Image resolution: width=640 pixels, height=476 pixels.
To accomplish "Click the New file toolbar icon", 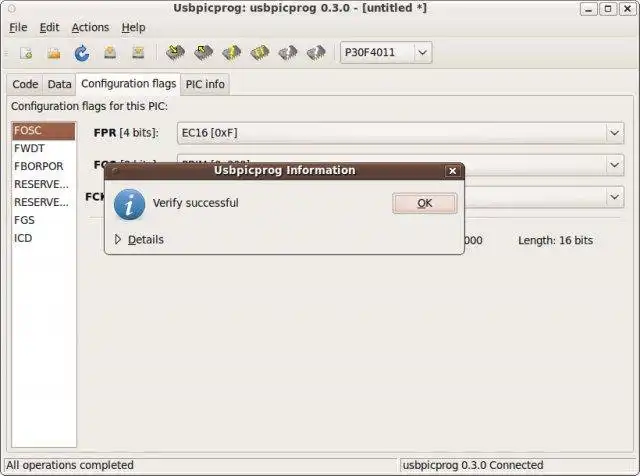I will [x=26, y=53].
